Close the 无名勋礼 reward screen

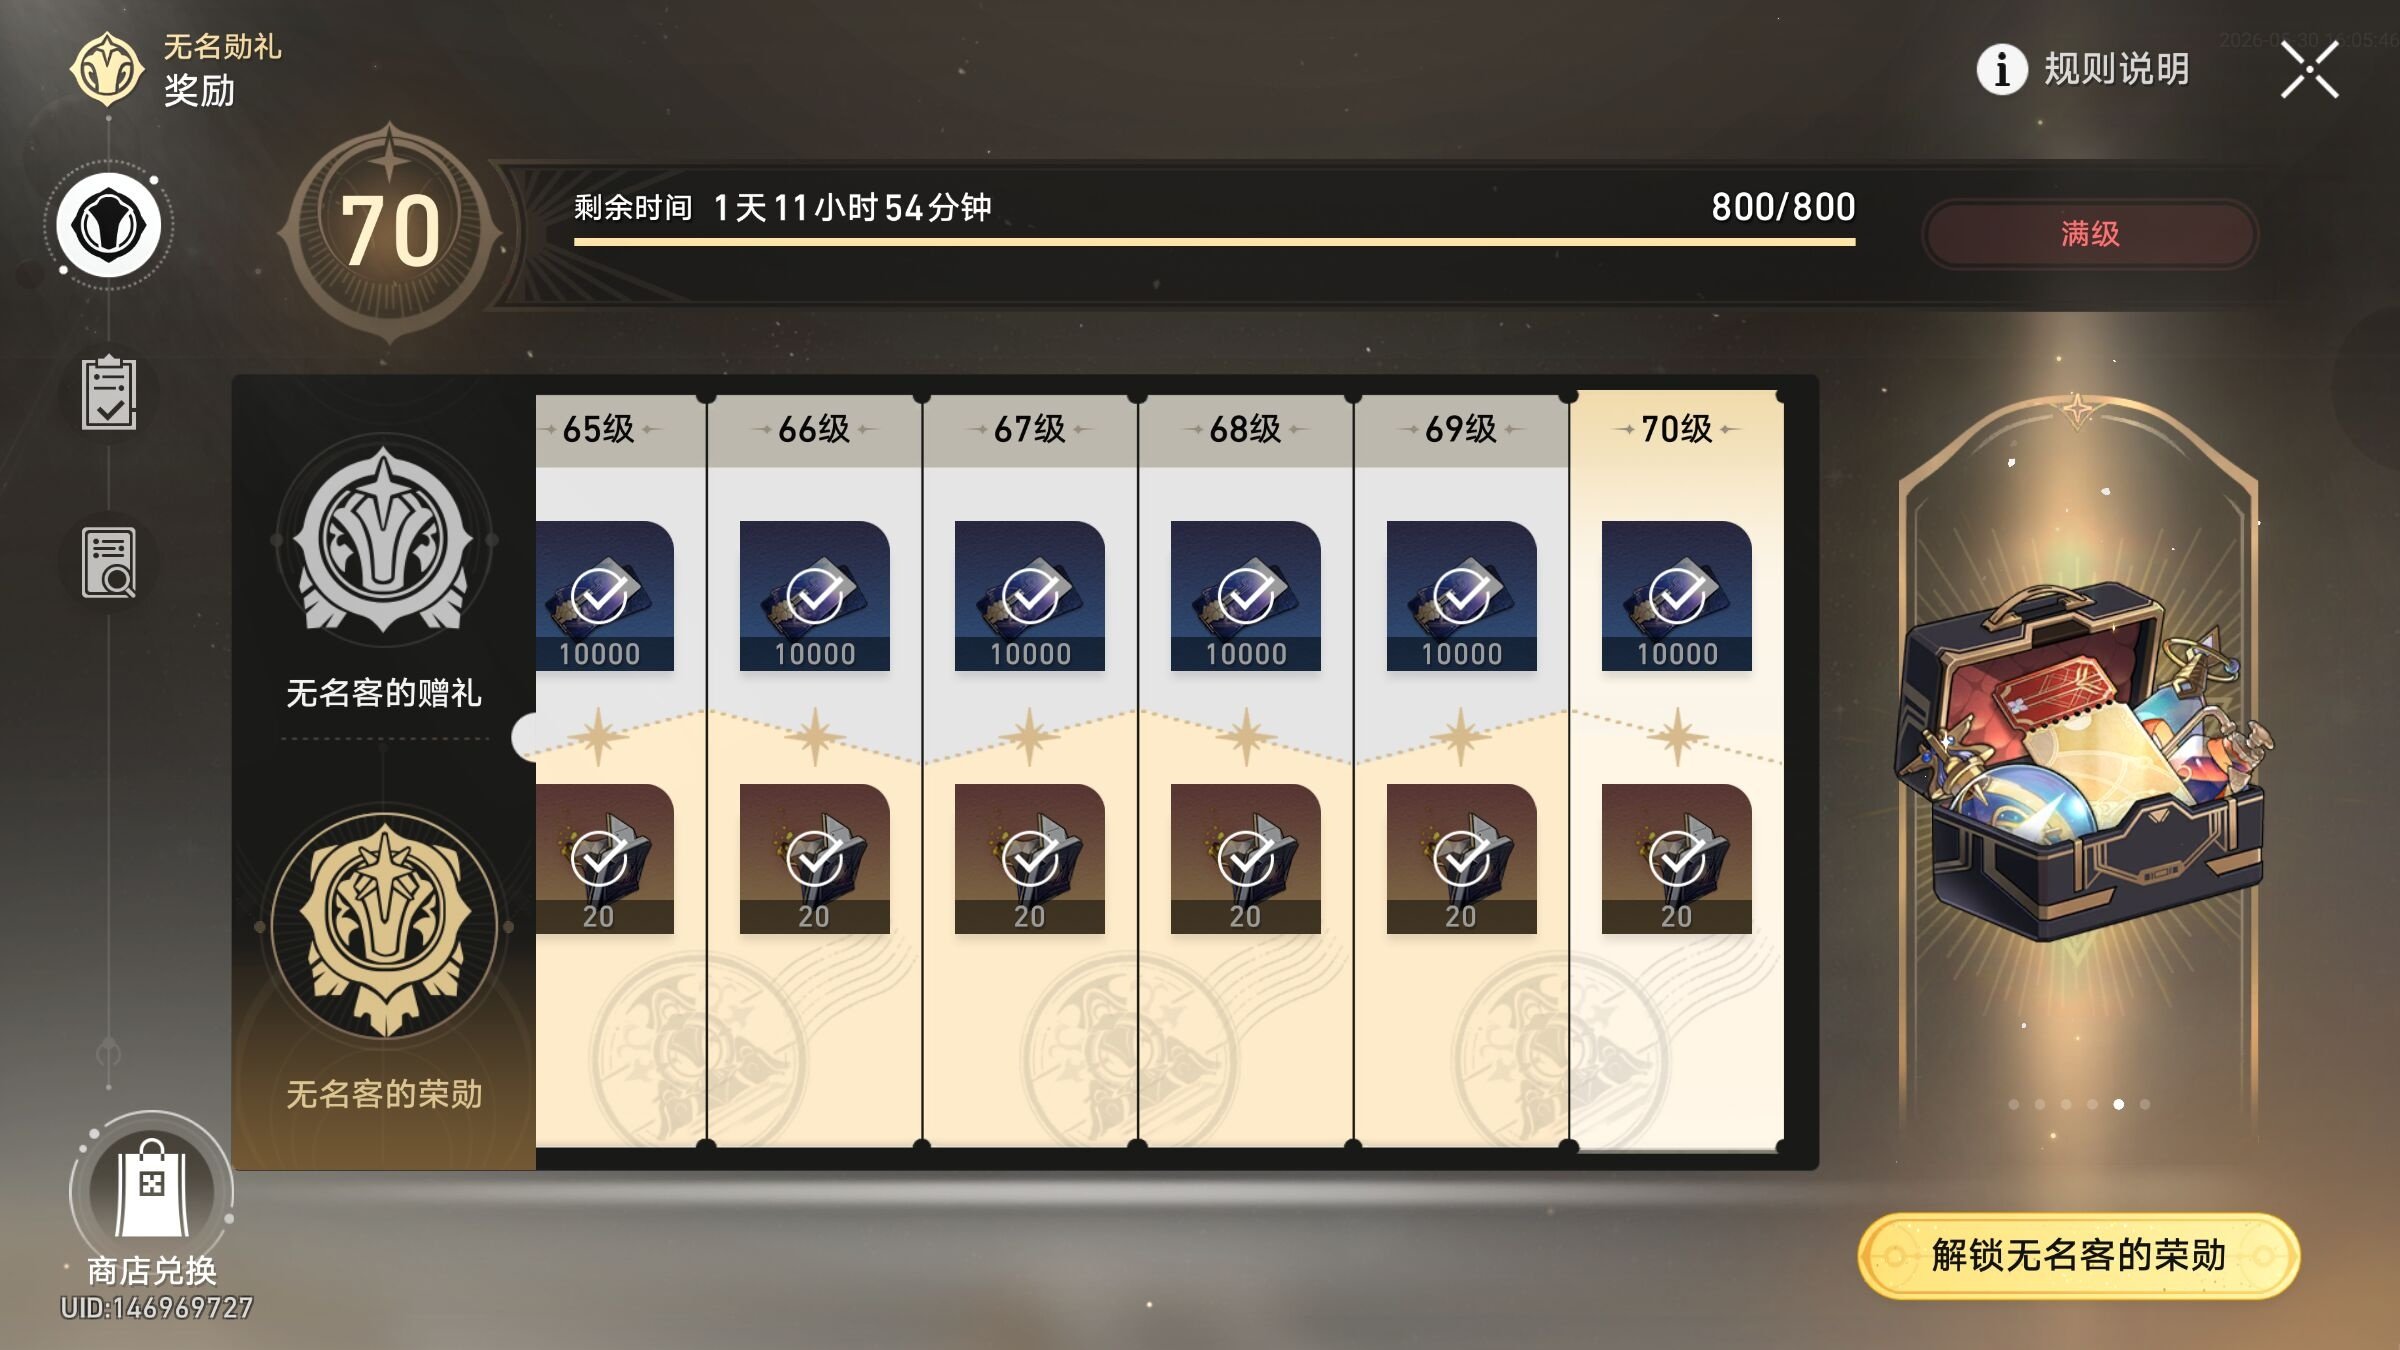(x=2309, y=70)
